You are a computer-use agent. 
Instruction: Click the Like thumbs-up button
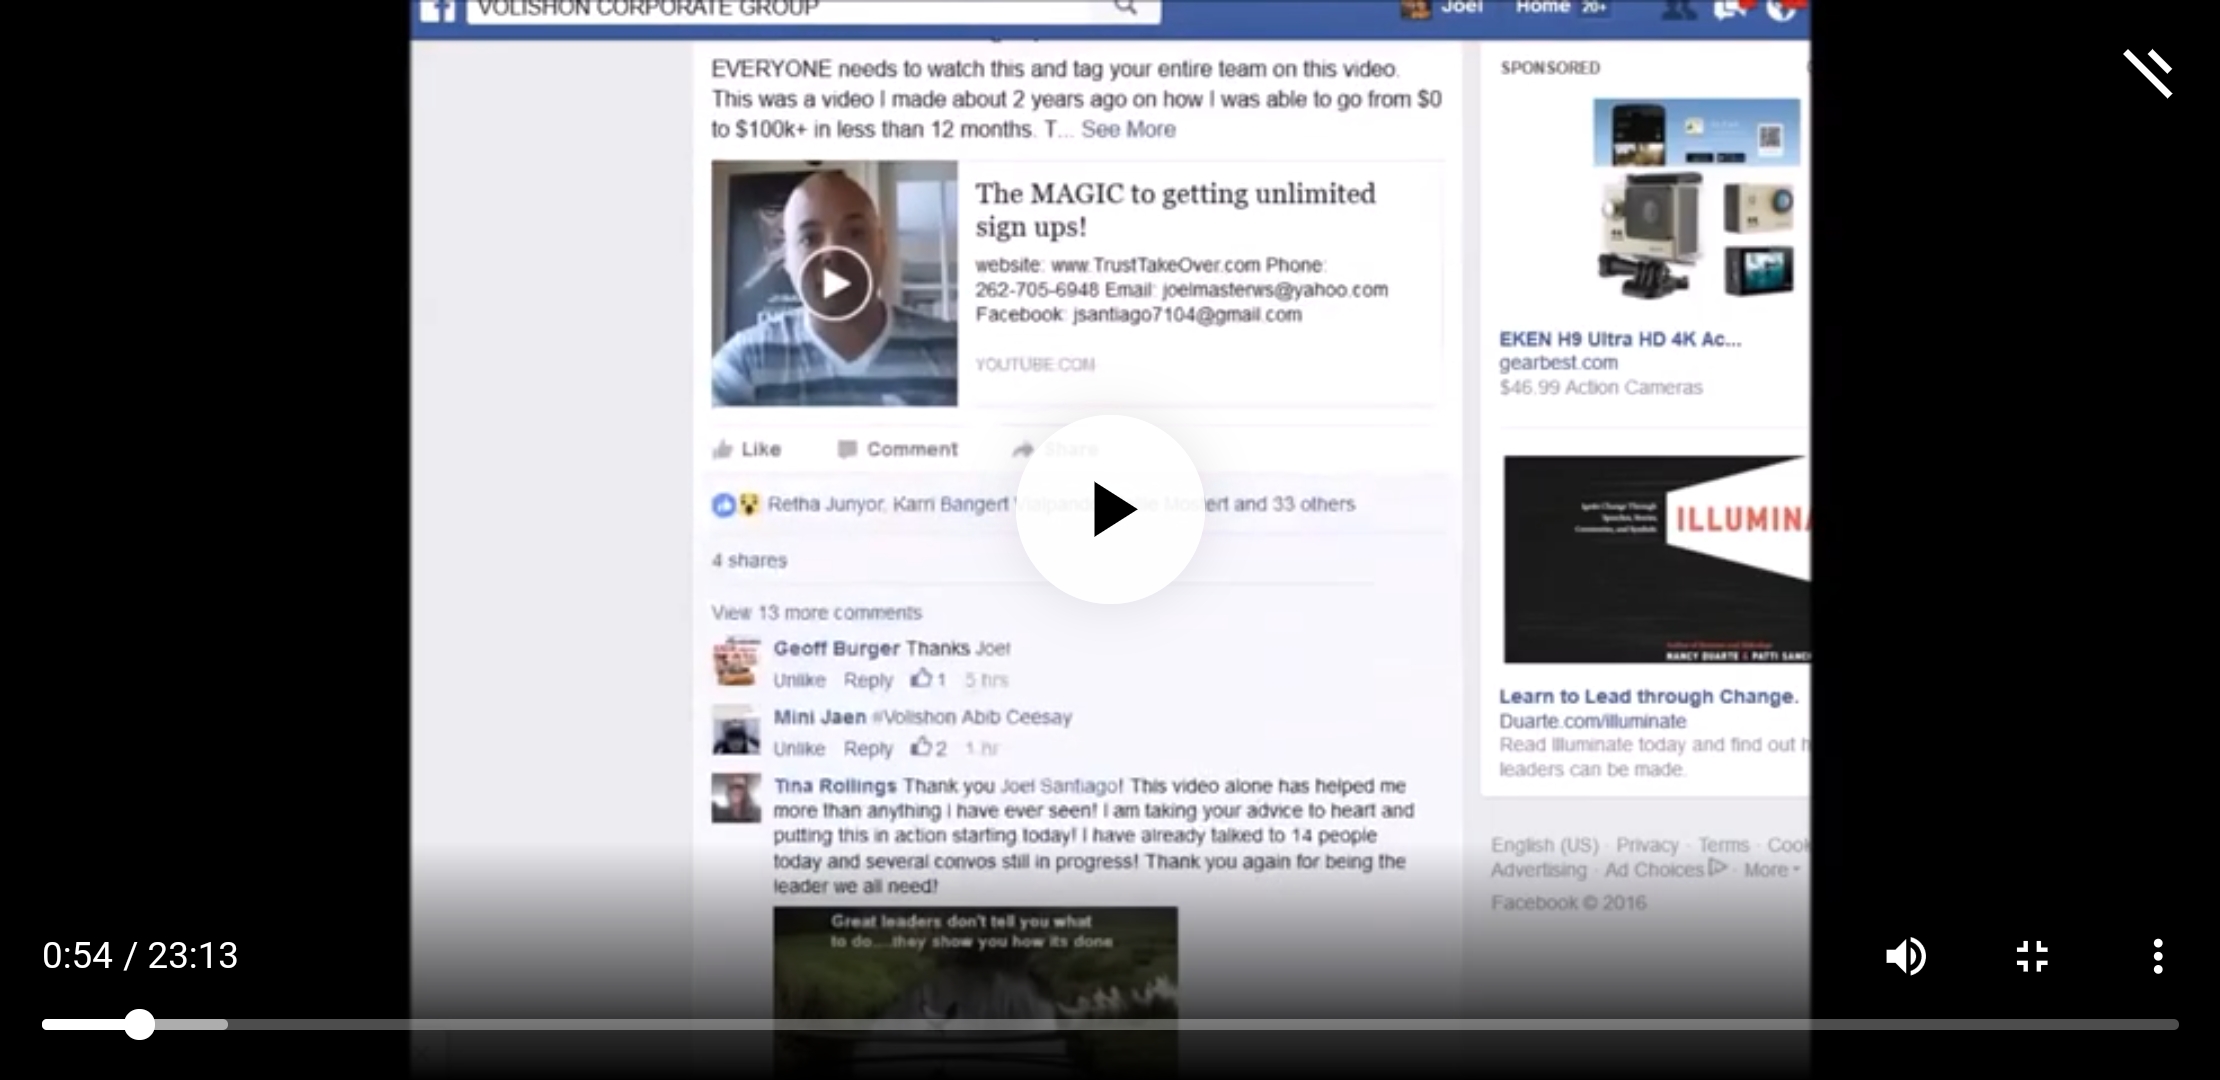747,450
